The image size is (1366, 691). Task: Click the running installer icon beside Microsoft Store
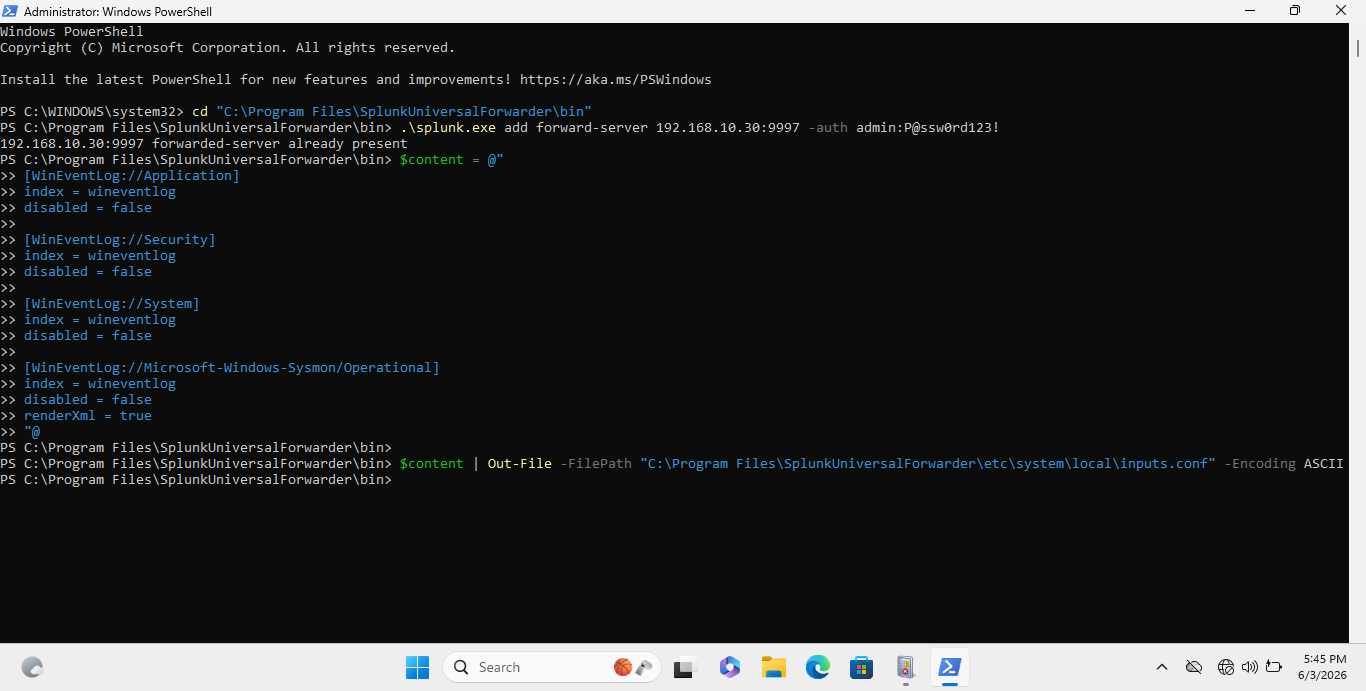click(906, 667)
